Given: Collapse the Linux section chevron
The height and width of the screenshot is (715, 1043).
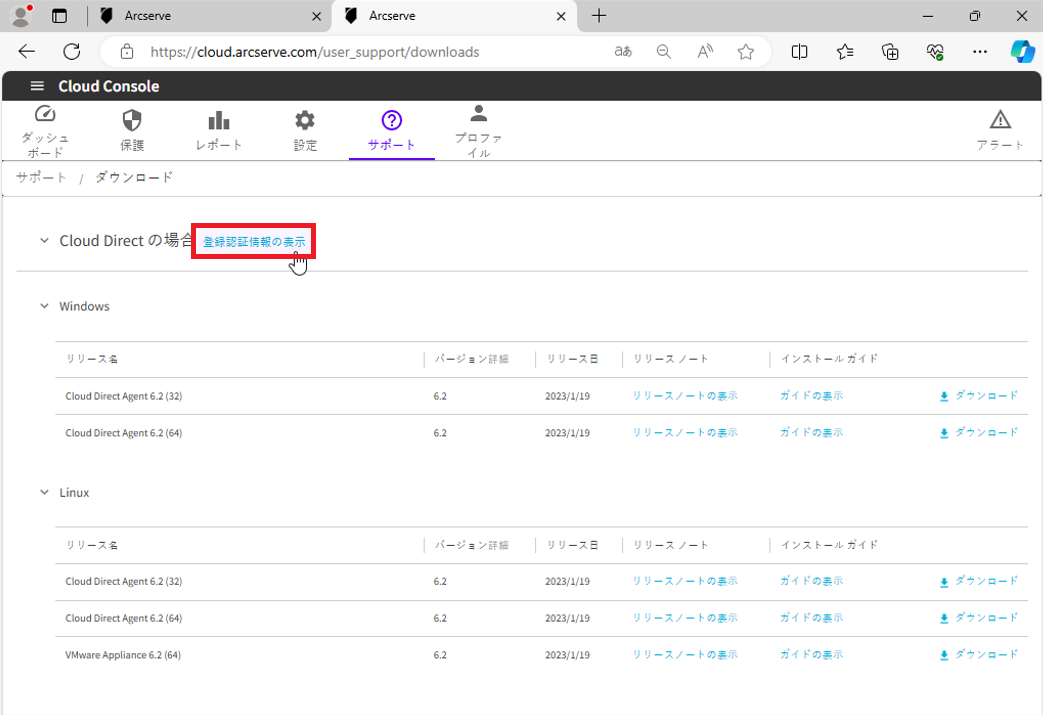Looking at the screenshot, I should tap(44, 493).
